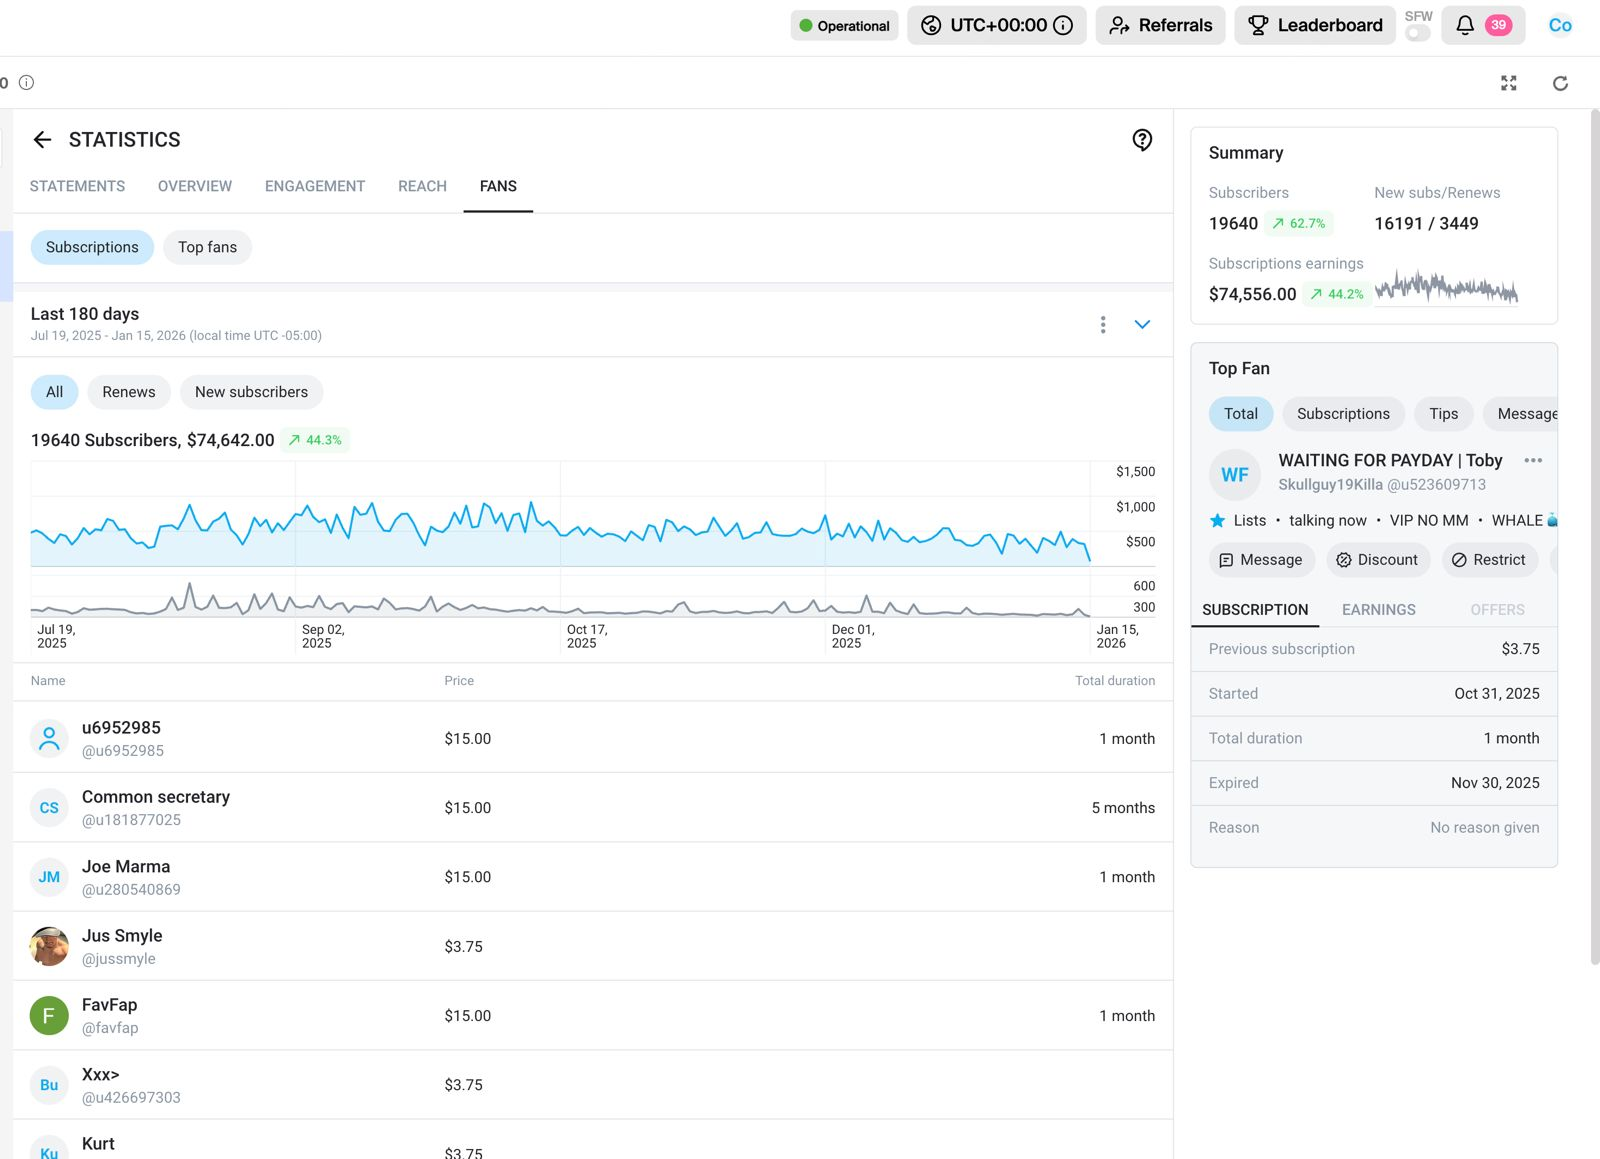Switch to the Engagement tab
The width and height of the screenshot is (1600, 1159).
[314, 186]
